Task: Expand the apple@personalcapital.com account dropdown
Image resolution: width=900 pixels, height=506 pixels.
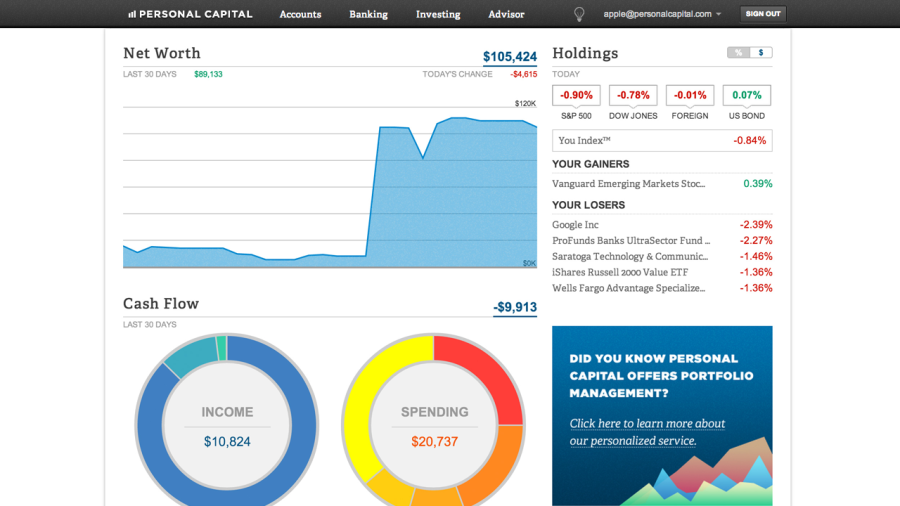Action: pyautogui.click(x=662, y=14)
